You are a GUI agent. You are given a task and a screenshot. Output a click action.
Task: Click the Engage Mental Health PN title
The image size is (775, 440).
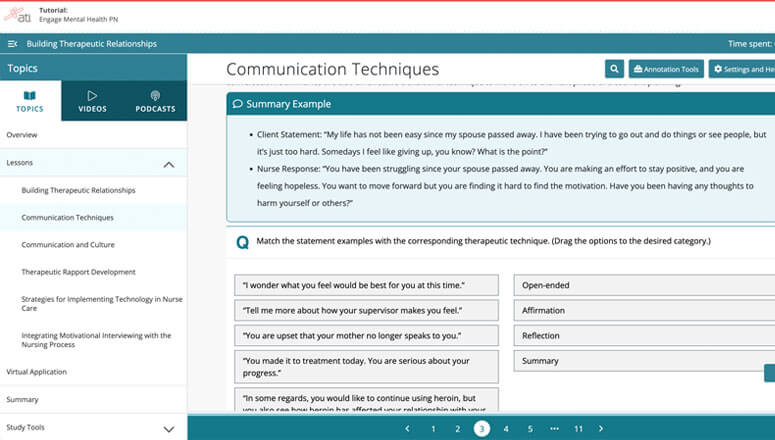pyautogui.click(x=79, y=19)
